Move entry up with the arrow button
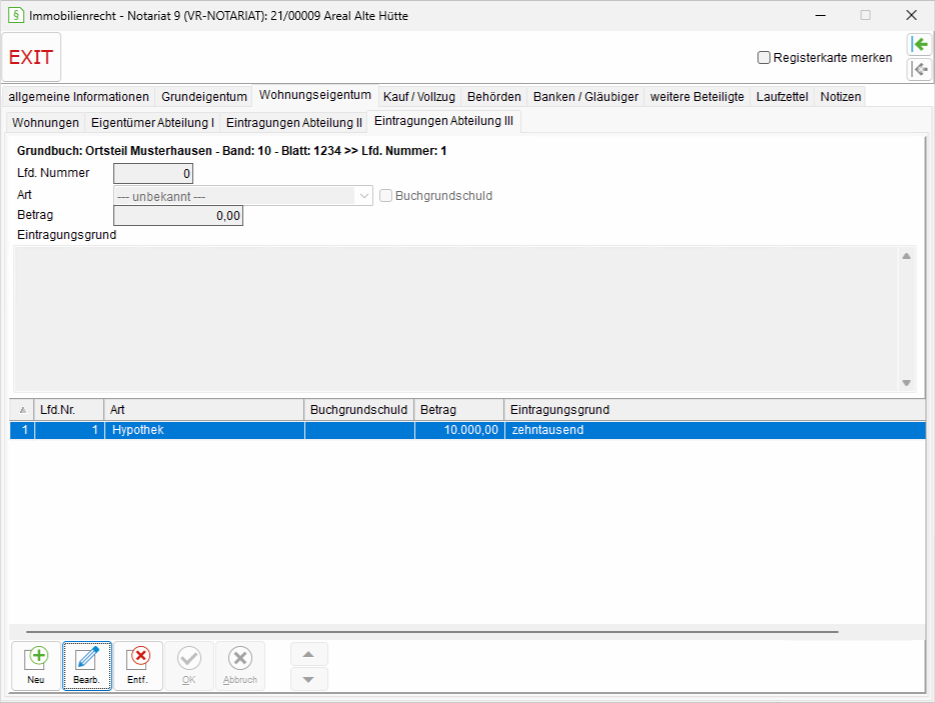The height and width of the screenshot is (703, 935). coord(309,654)
